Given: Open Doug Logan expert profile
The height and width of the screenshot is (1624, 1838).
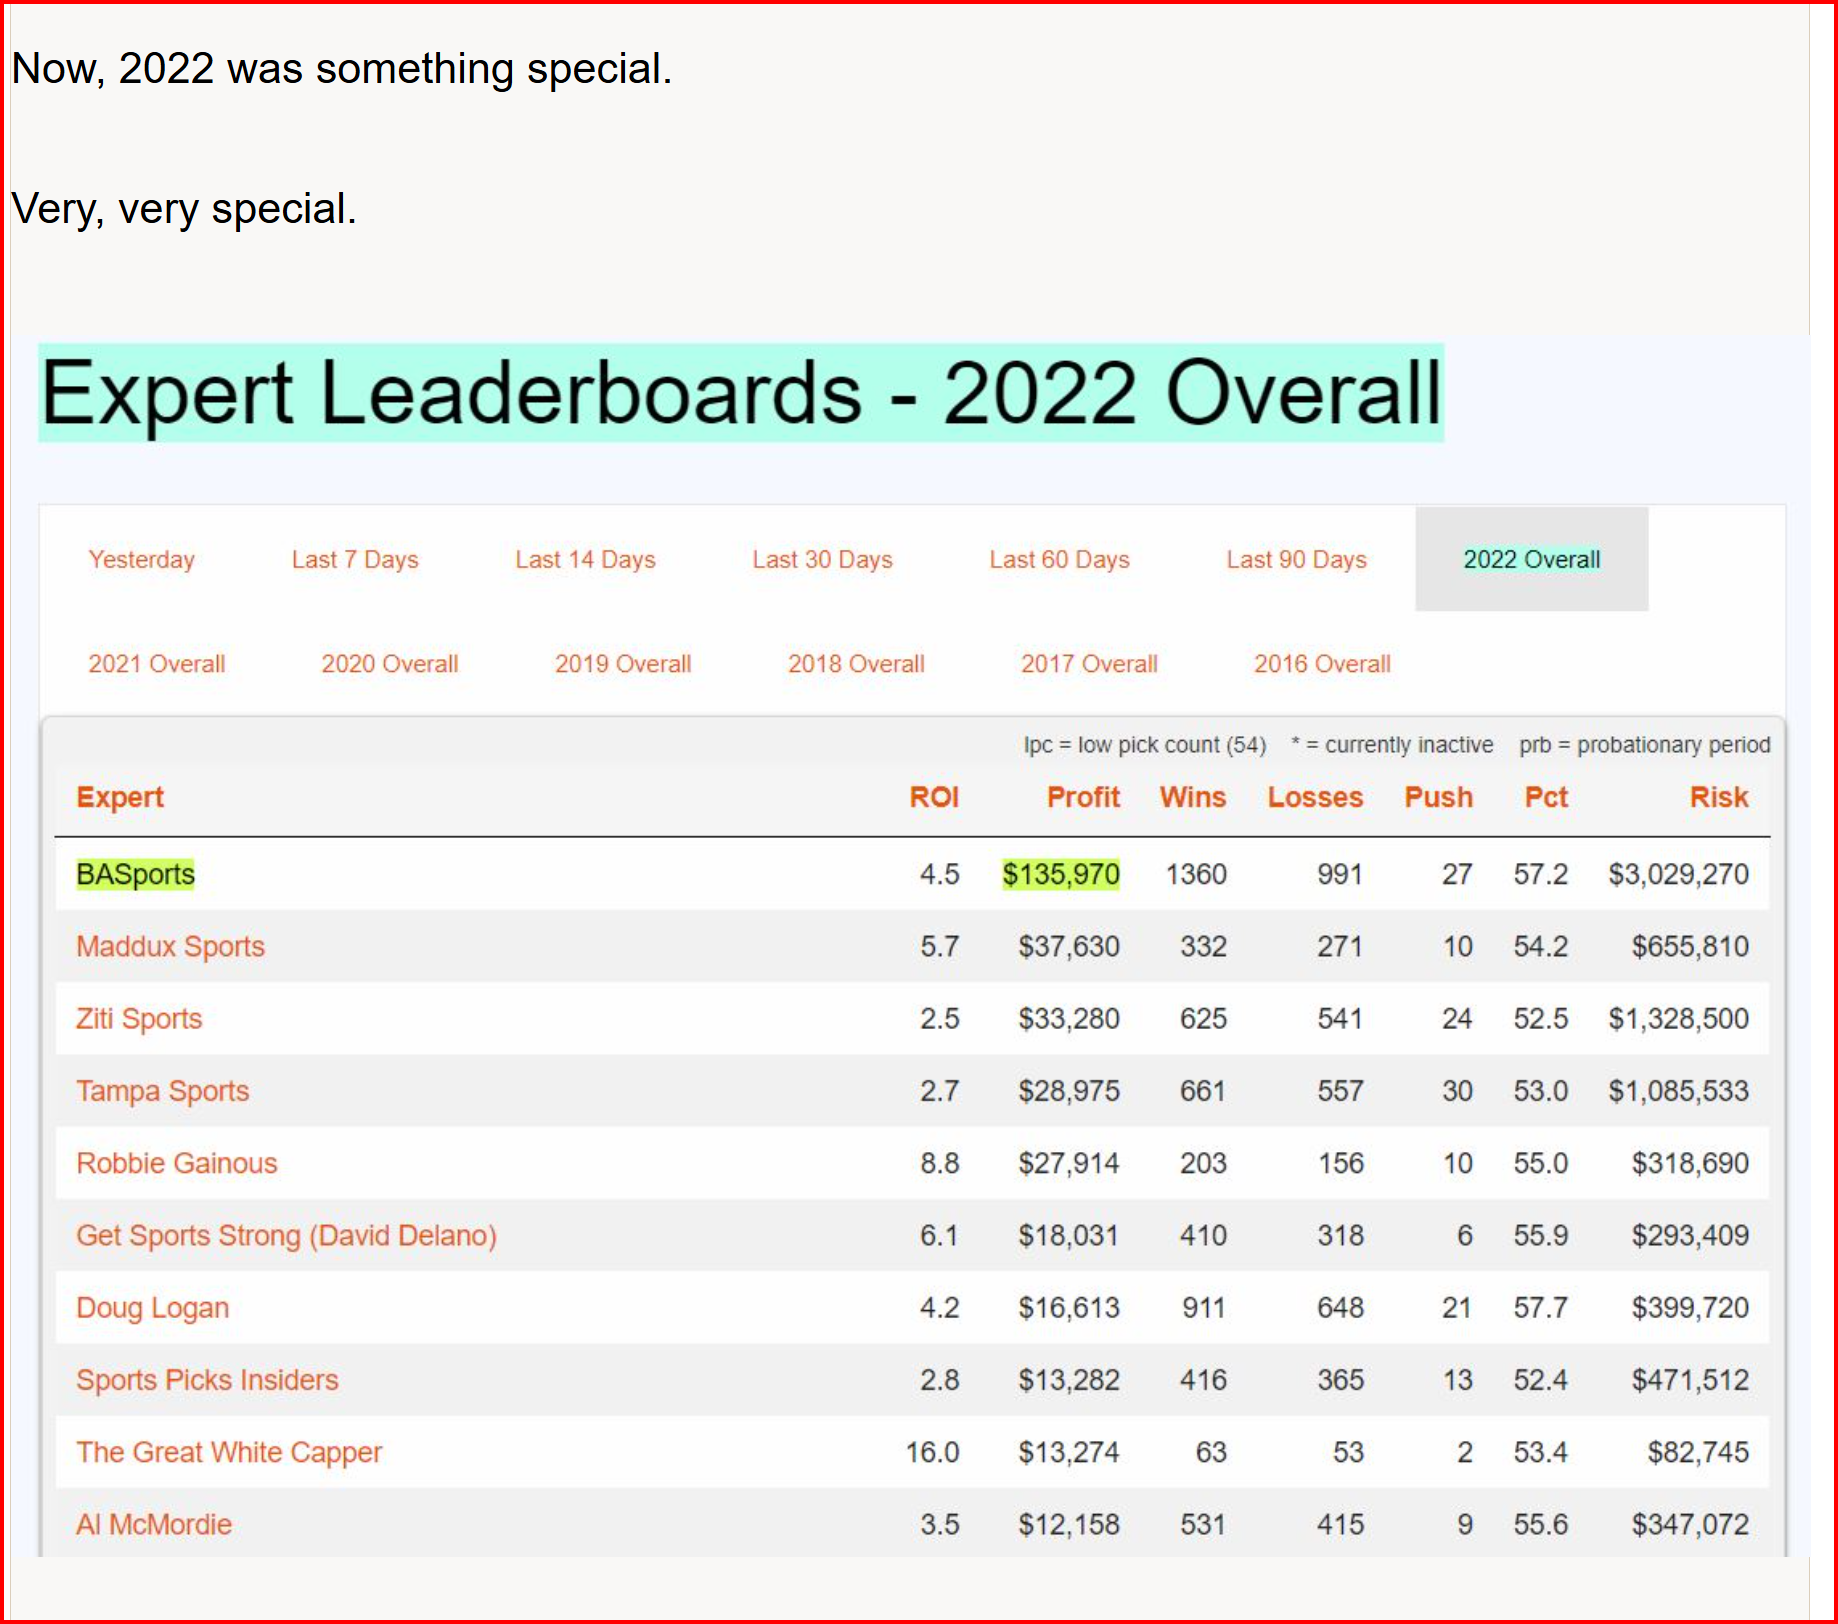Looking at the screenshot, I should click(x=152, y=1308).
